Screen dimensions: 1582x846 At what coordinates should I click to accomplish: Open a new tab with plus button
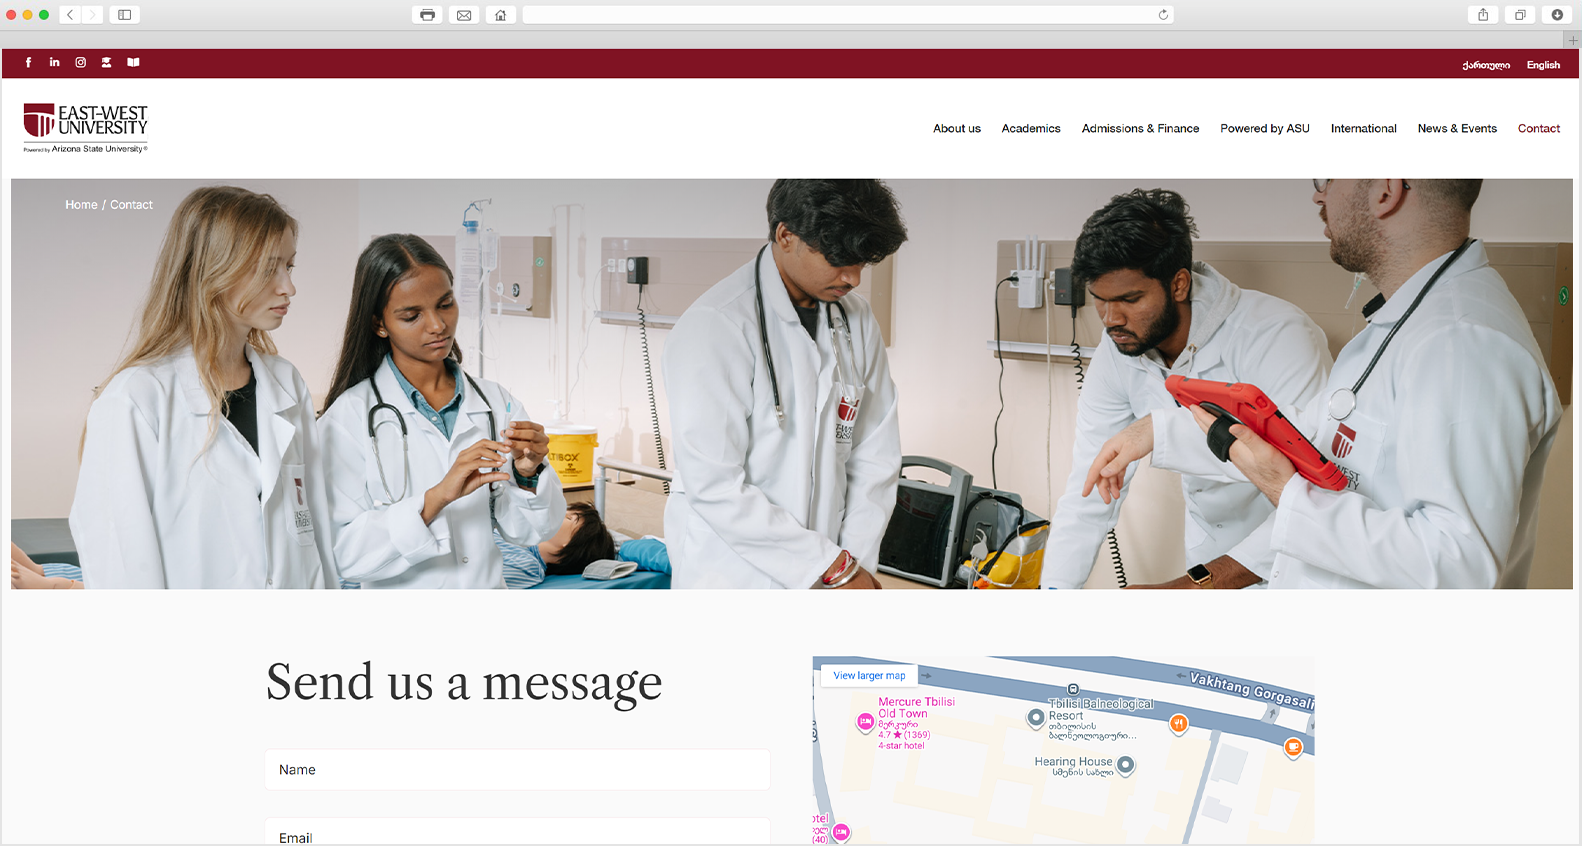tap(1573, 40)
